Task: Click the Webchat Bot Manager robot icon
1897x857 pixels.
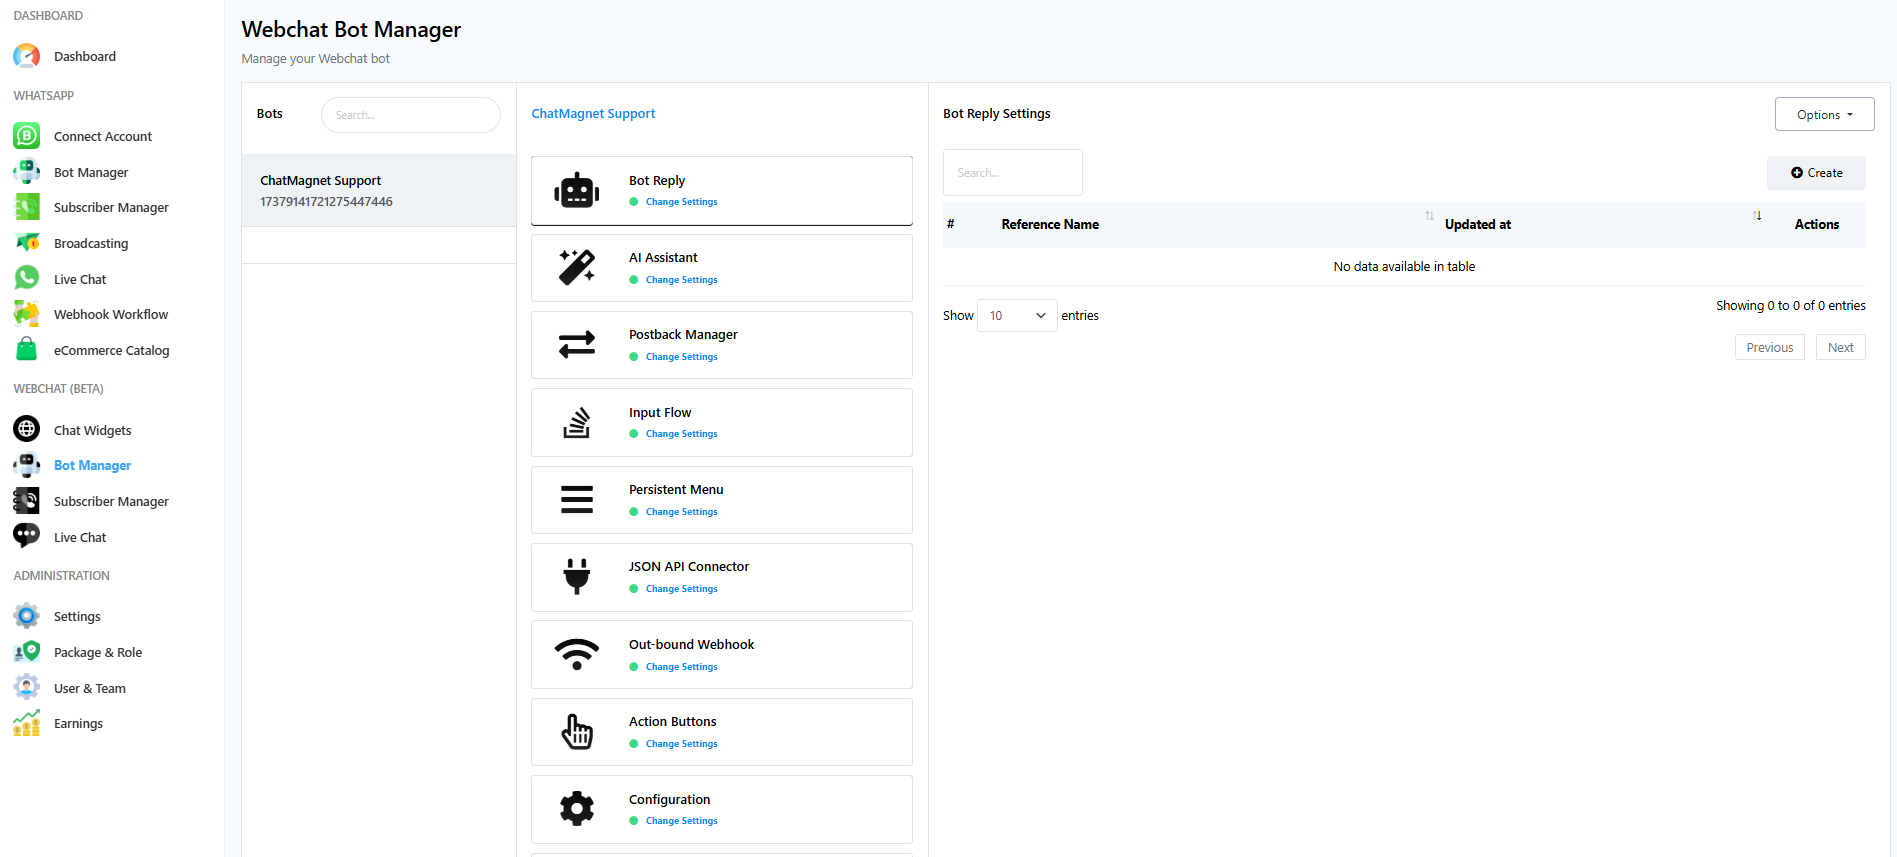Action: (27, 465)
